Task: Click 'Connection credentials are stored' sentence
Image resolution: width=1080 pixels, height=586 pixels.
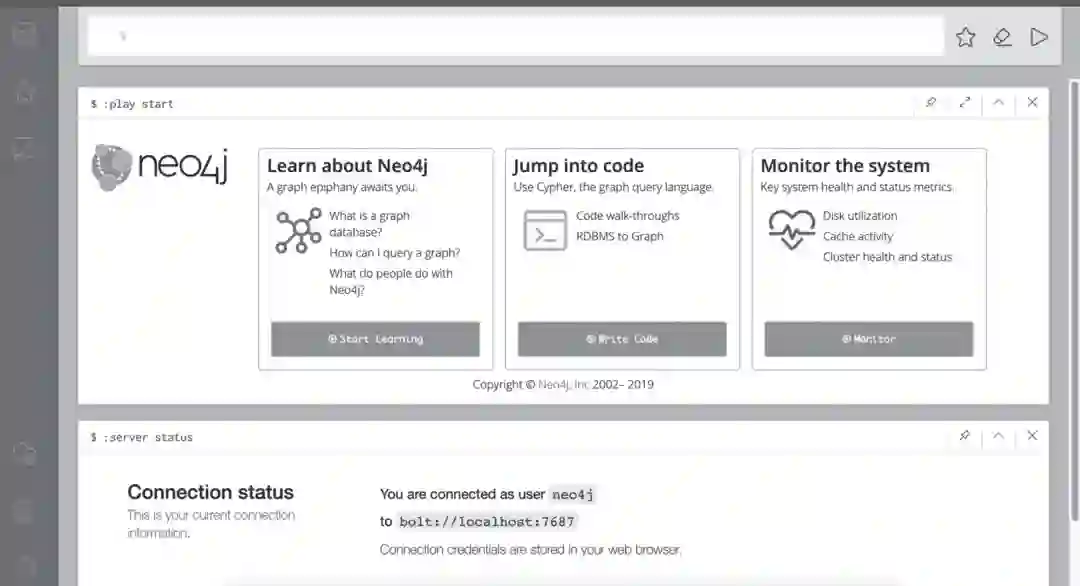Action: click(x=530, y=550)
